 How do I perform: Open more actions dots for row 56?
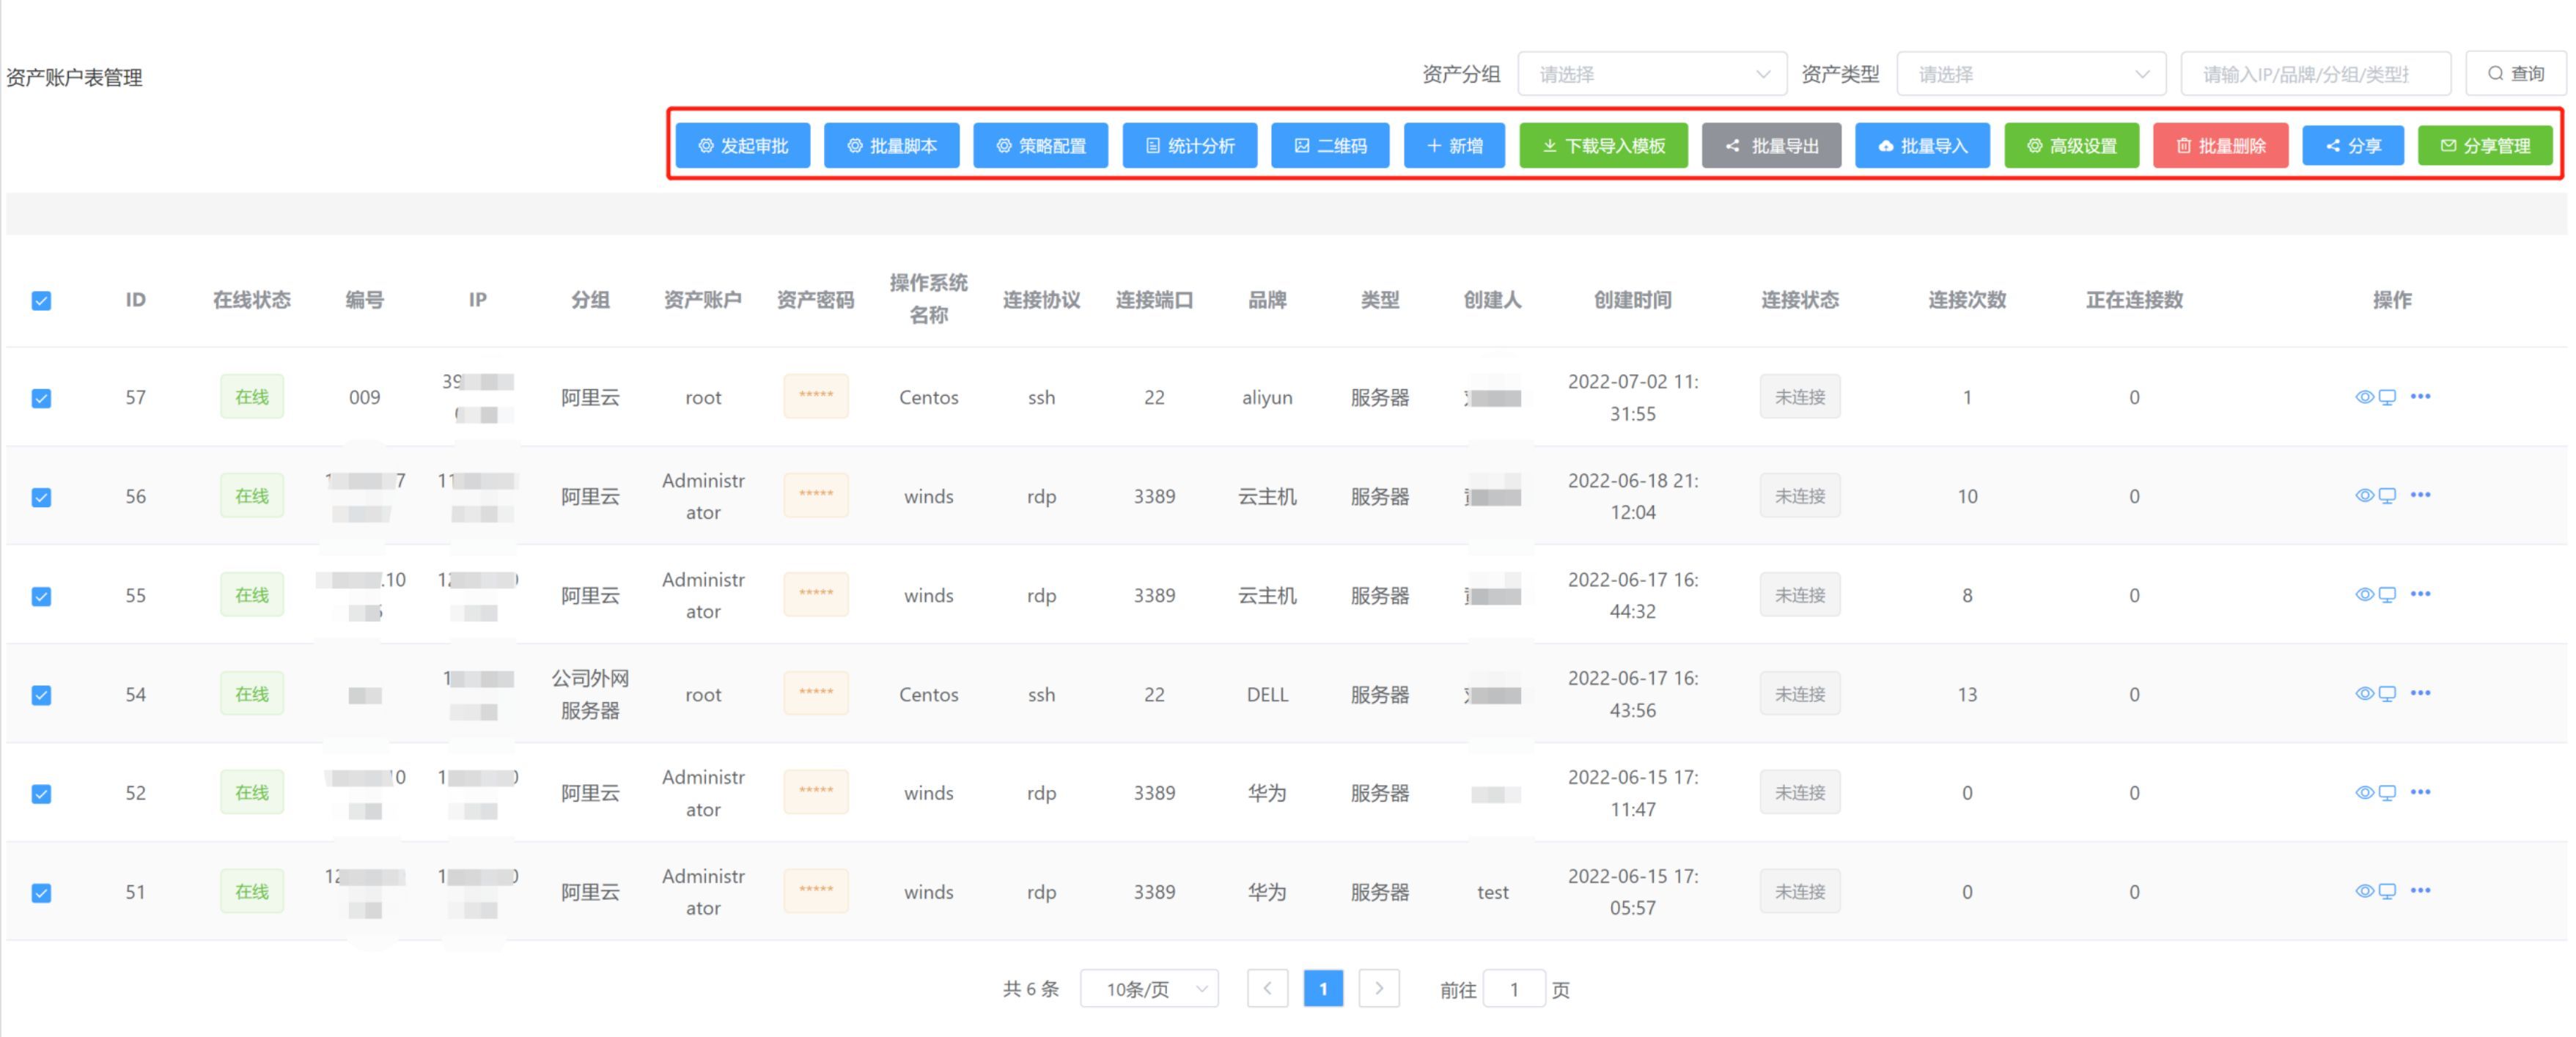[2420, 494]
